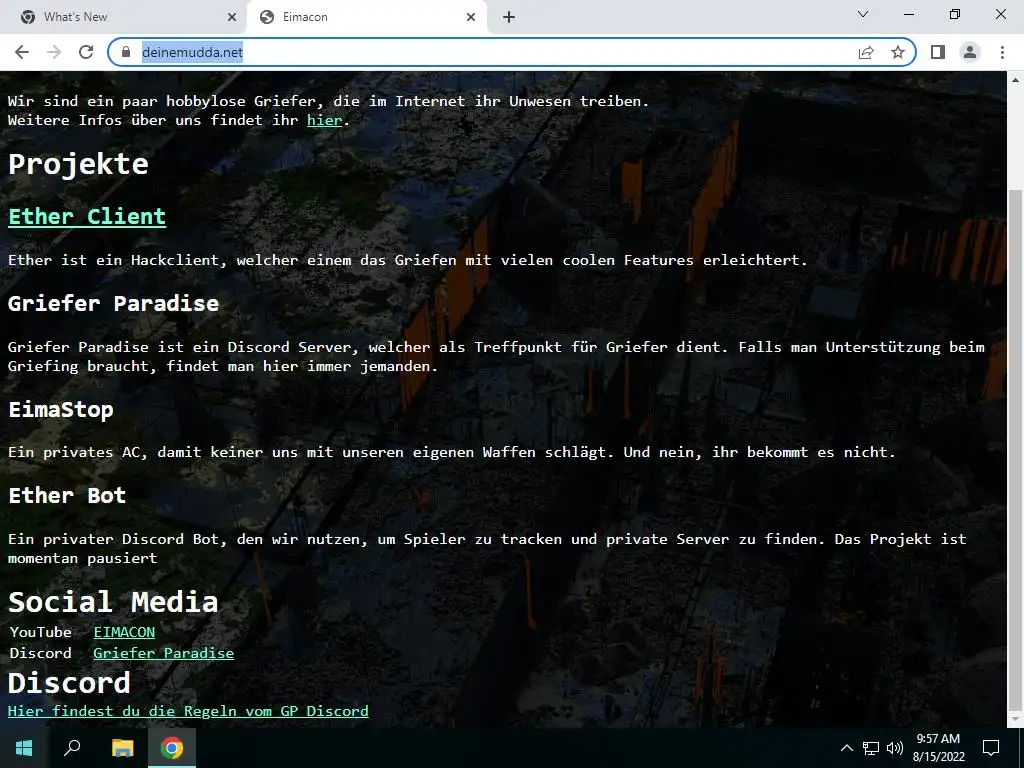This screenshot has height=768, width=1024.
Task: View site information via the lock icon
Action: click(127, 52)
